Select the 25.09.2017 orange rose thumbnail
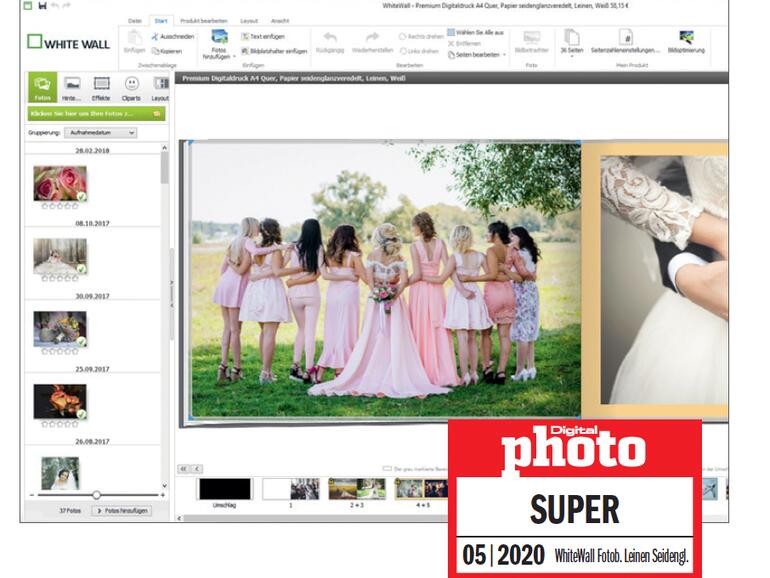The image size is (770, 578). pos(60,401)
